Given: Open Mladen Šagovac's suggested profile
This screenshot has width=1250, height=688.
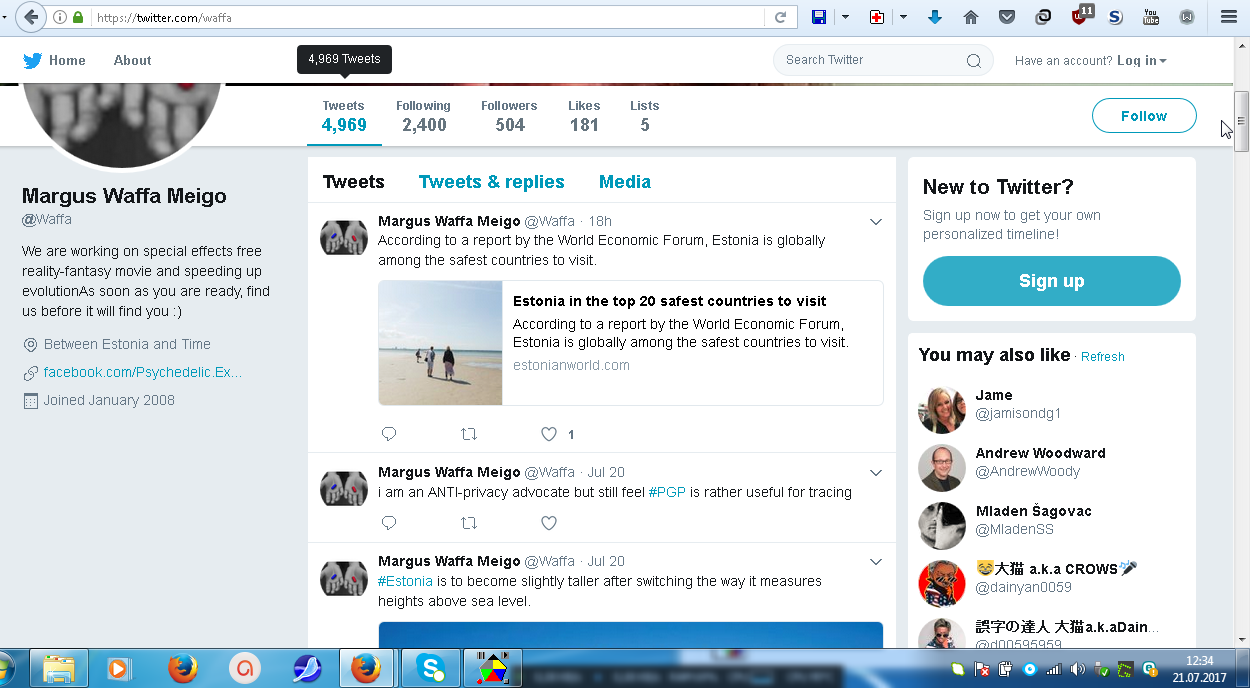Looking at the screenshot, I should tap(1034, 511).
